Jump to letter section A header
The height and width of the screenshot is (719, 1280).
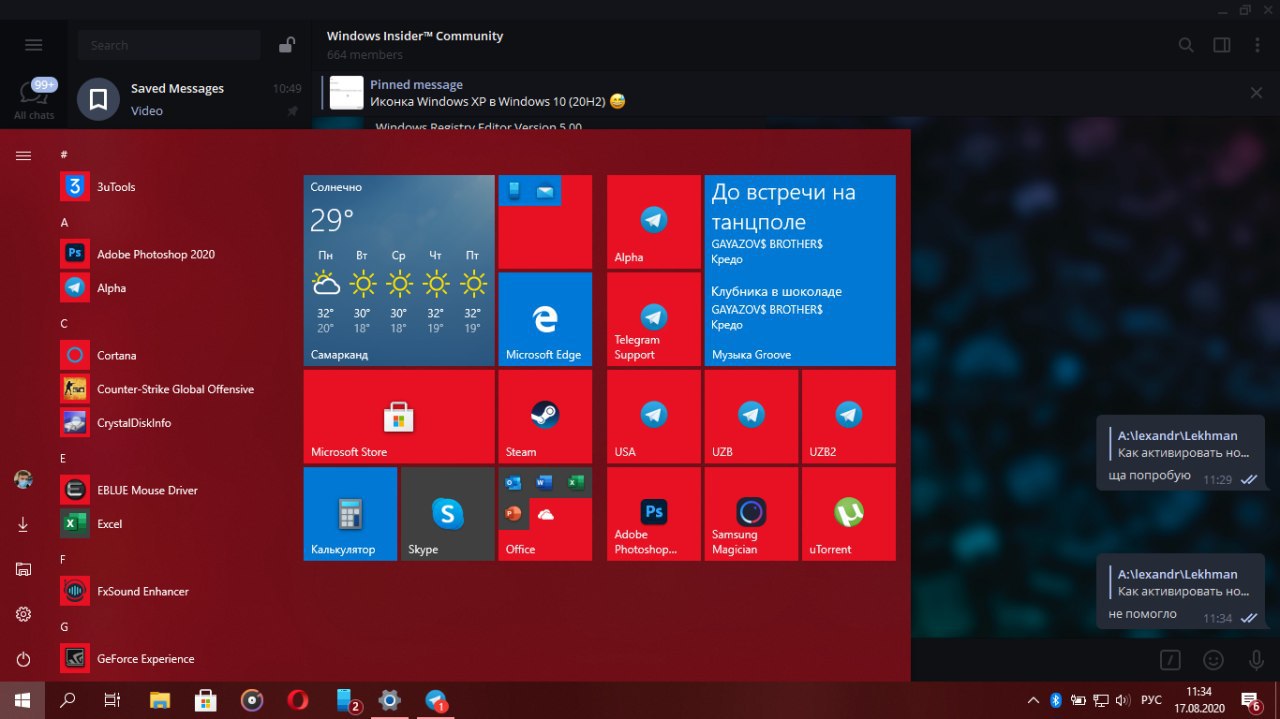click(64, 222)
